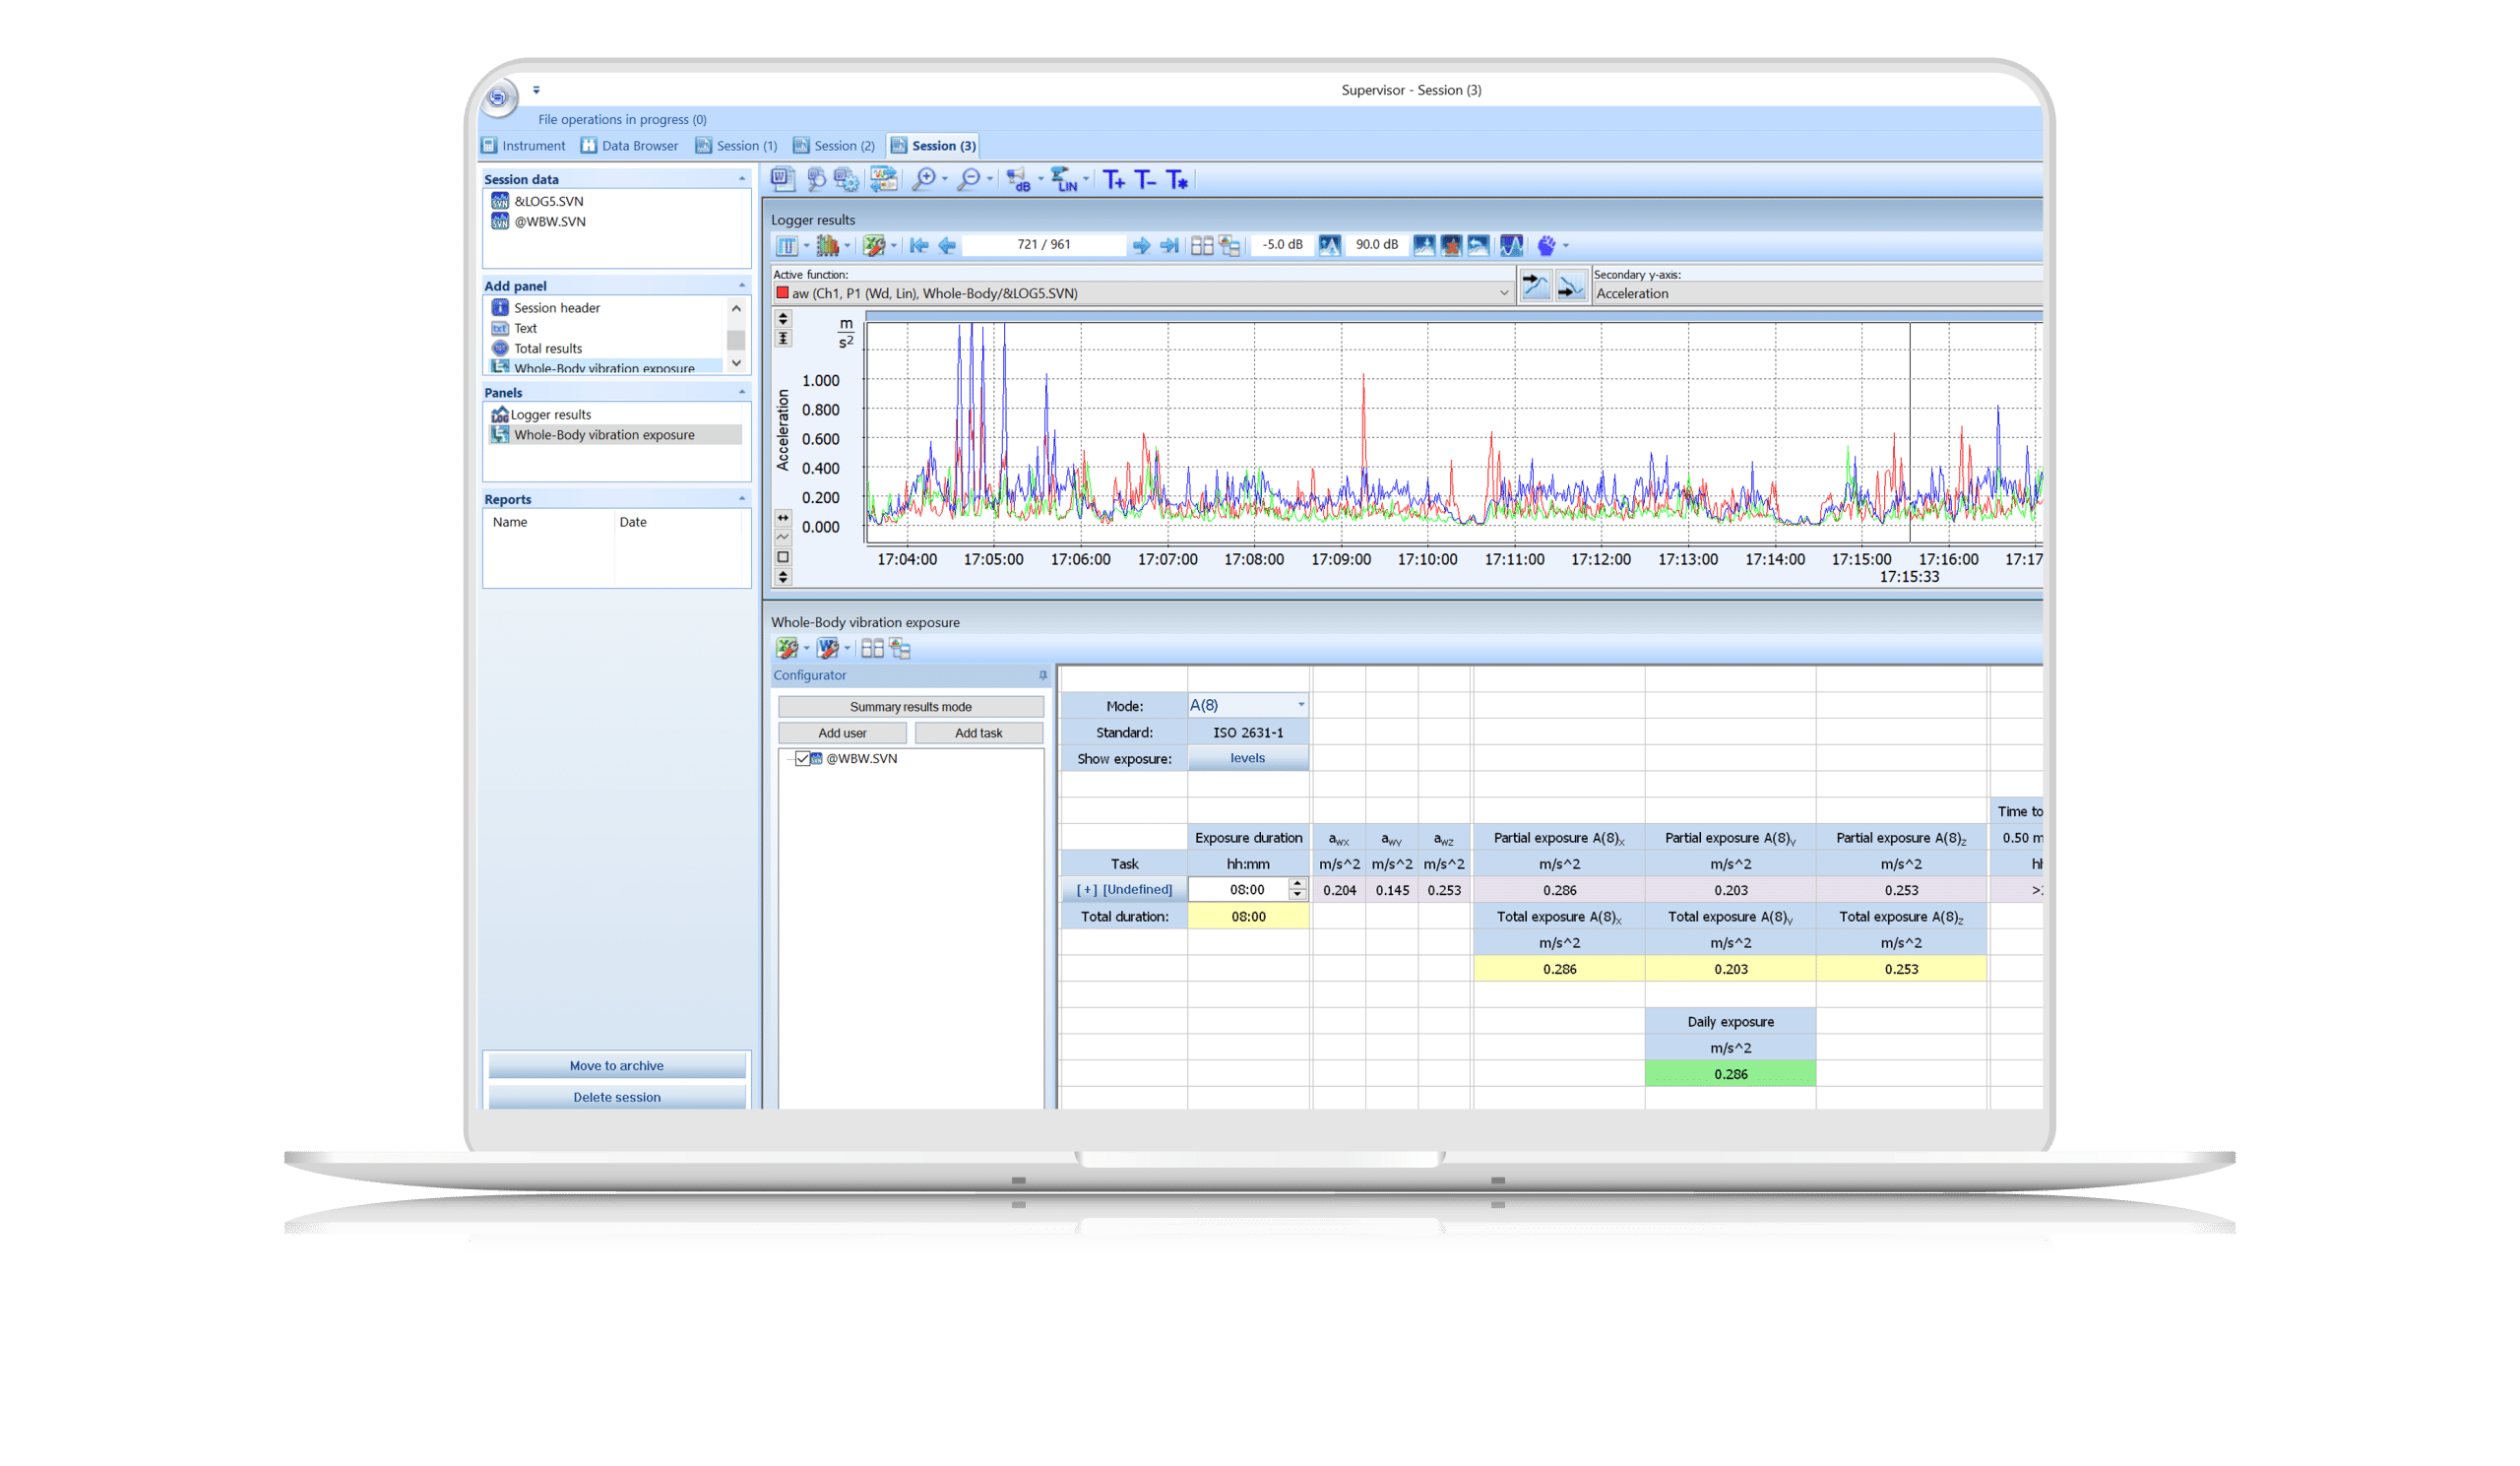2520x1466 pixels.
Task: Pin the Configurator panel
Action: point(1042,676)
